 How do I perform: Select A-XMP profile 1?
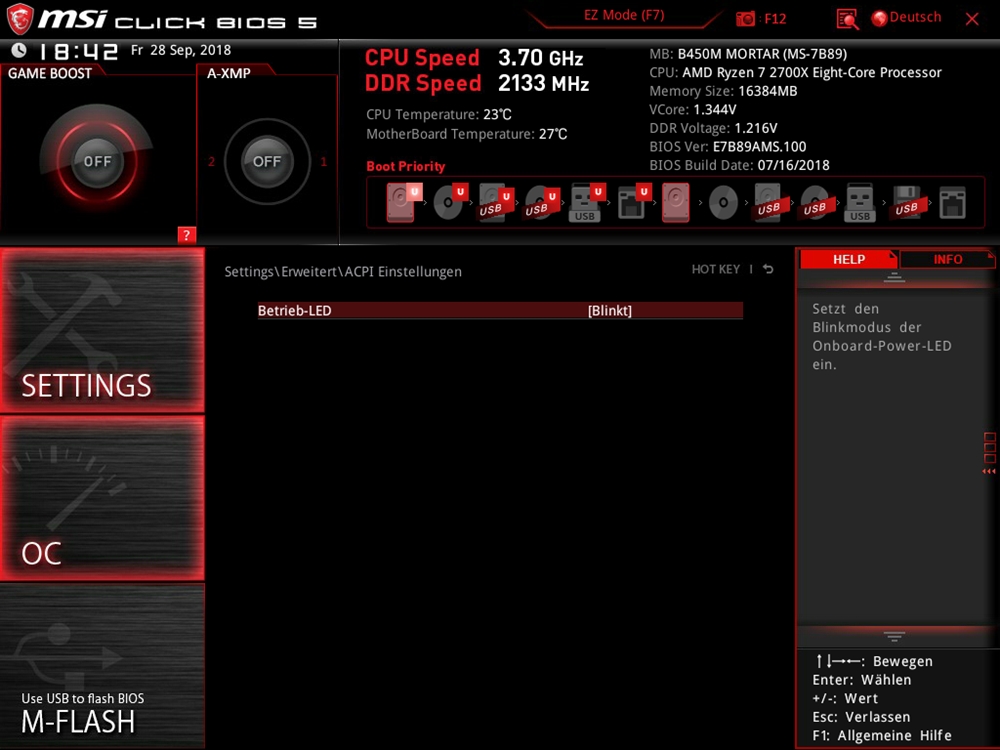[323, 162]
